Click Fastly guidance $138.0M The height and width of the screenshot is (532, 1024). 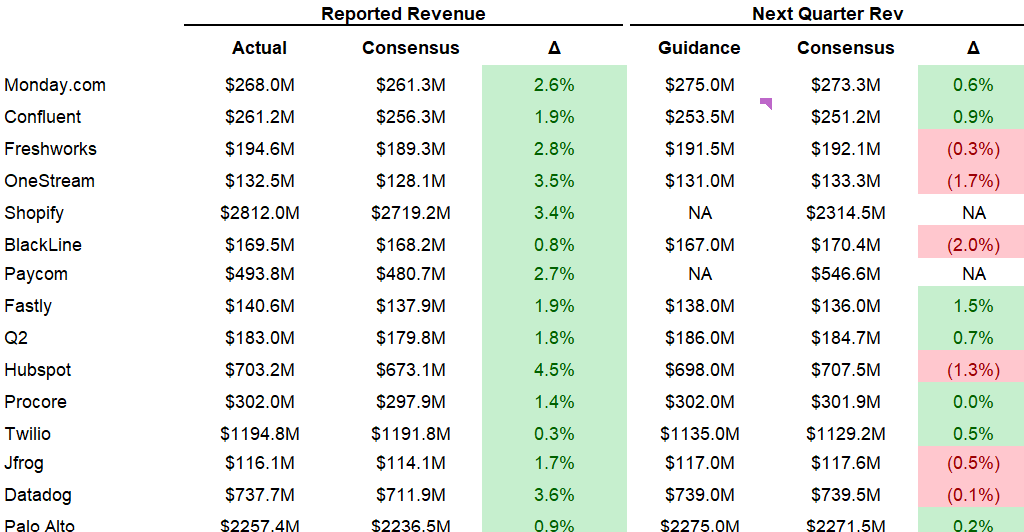click(x=699, y=306)
